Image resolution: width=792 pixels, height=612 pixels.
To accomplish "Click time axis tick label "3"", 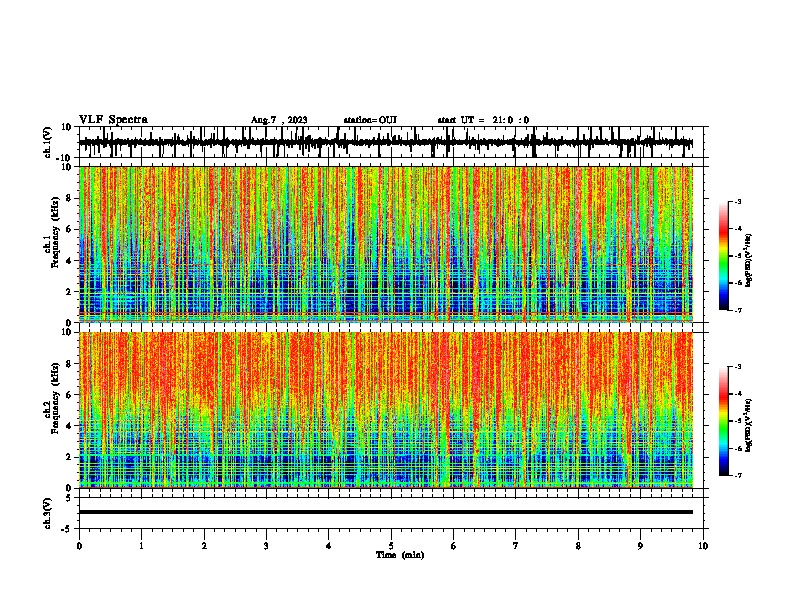I will (x=266, y=546).
